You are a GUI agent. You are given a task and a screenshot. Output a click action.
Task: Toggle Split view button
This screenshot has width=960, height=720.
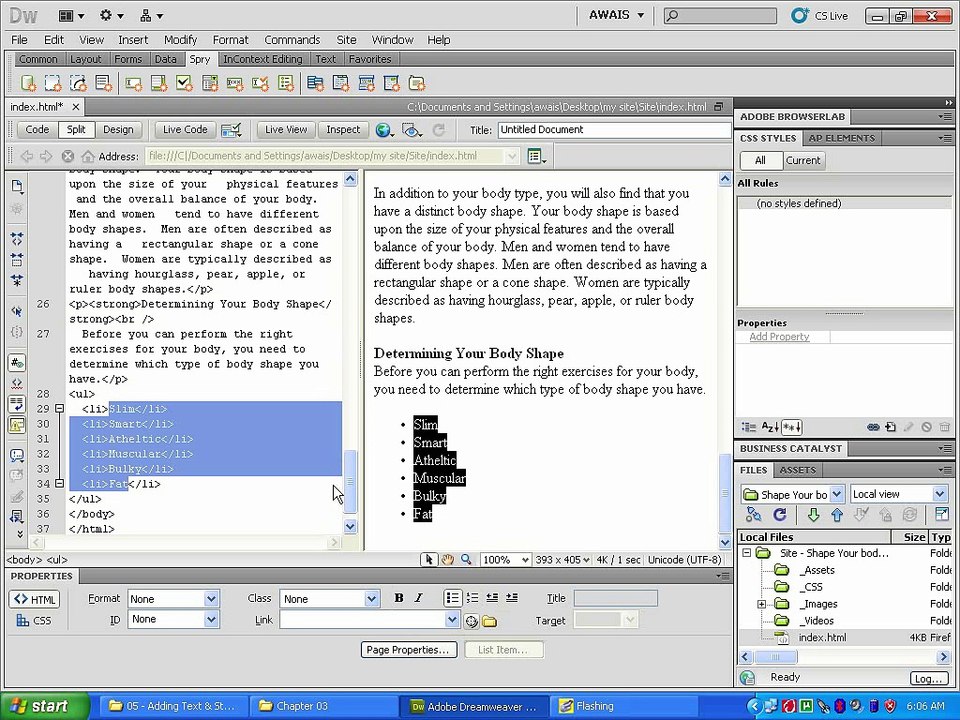point(77,130)
